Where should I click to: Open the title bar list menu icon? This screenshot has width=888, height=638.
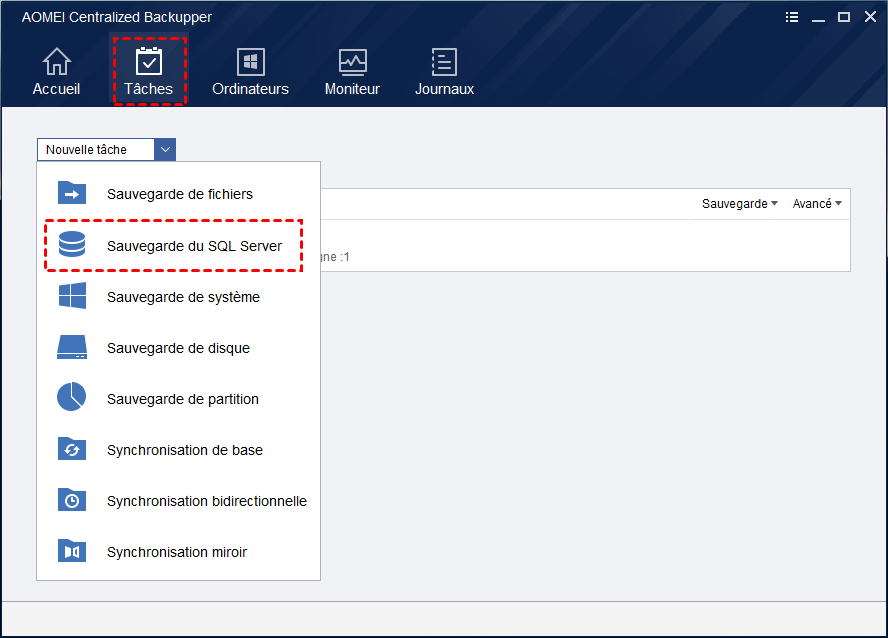pyautogui.click(x=792, y=17)
